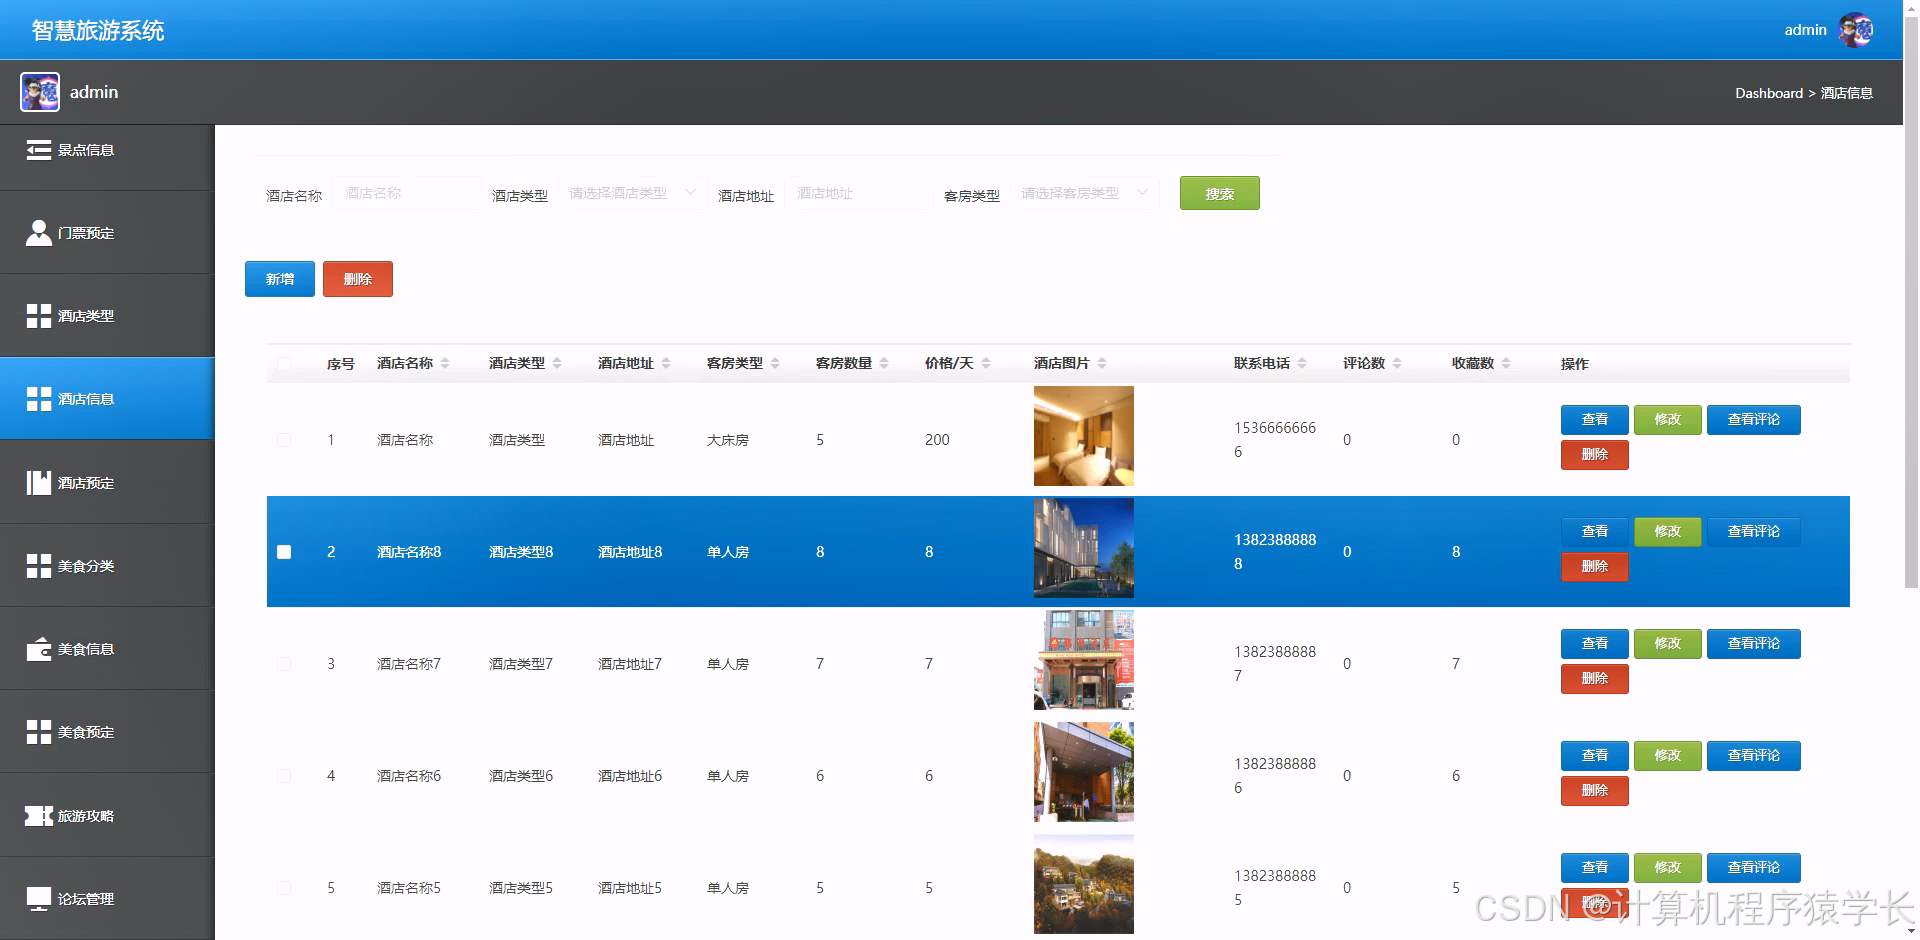The height and width of the screenshot is (940, 1920).
Task: Click the price 200 cell
Action: (937, 440)
